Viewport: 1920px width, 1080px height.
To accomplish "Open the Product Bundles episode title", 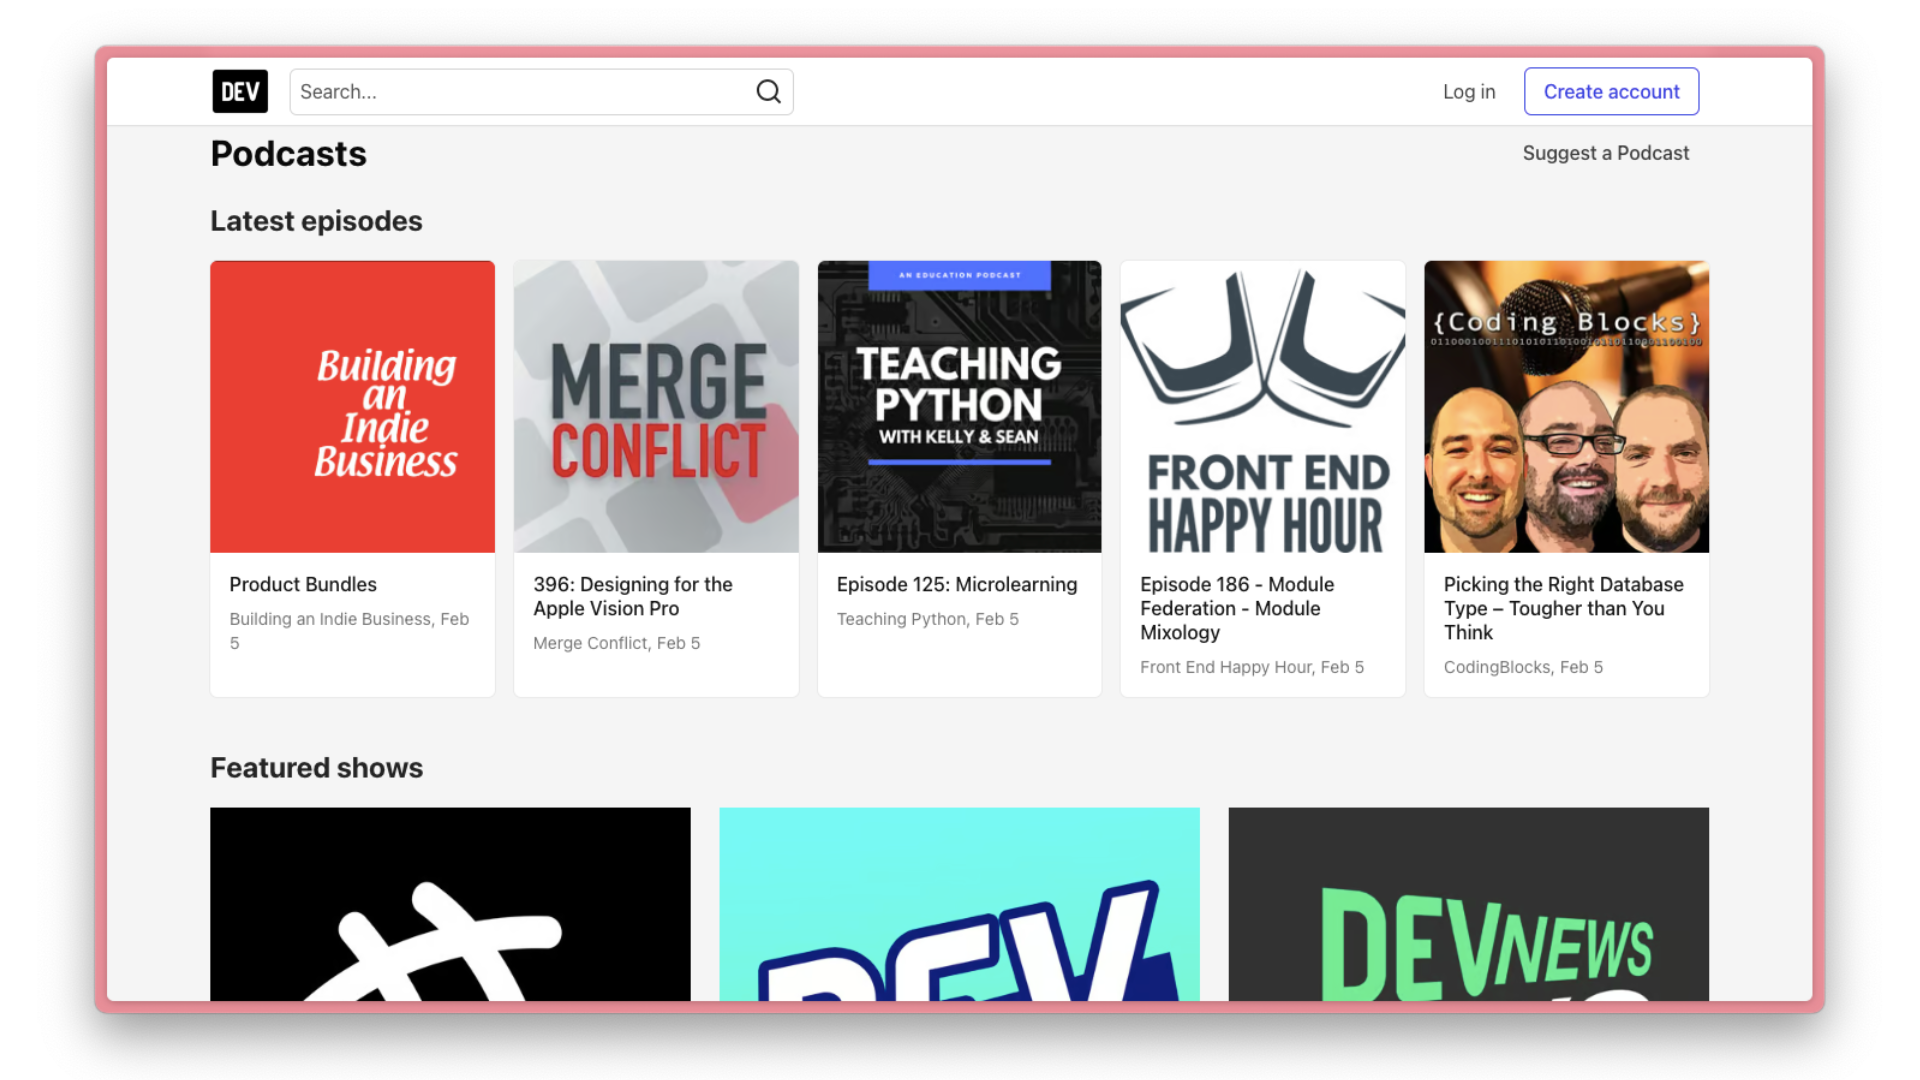I will 303,584.
